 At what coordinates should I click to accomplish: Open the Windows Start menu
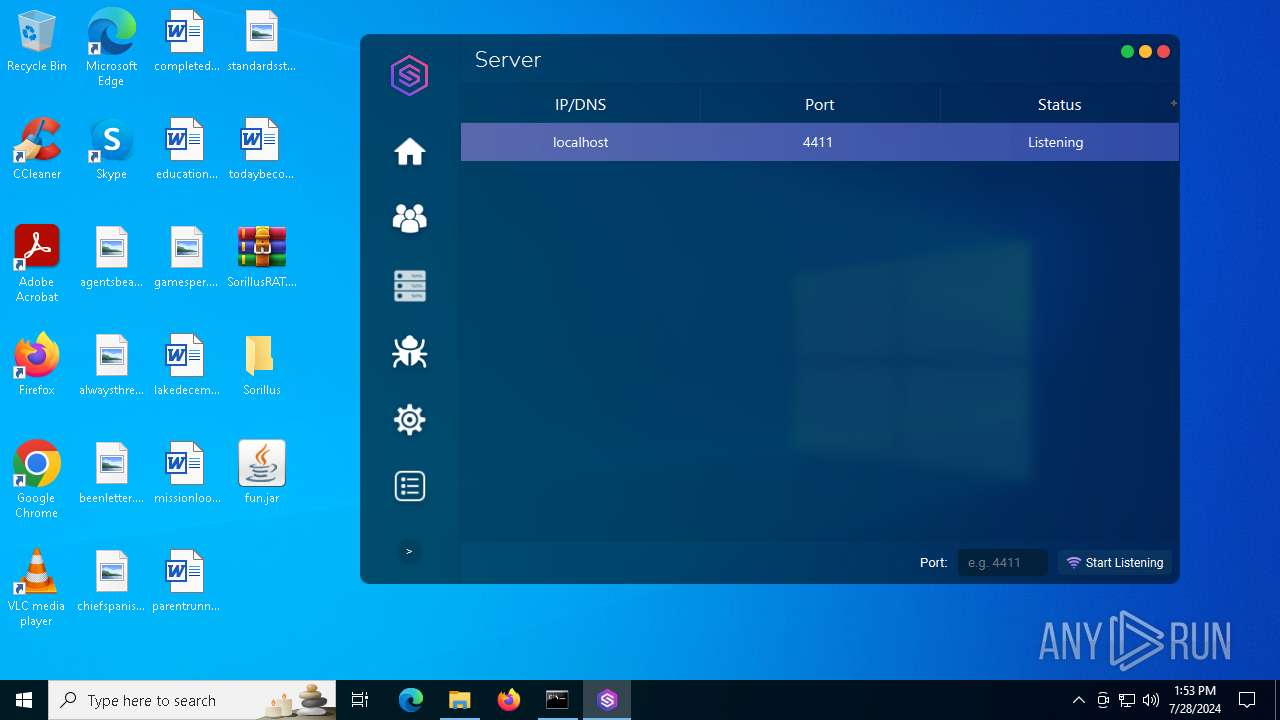tap(24, 700)
